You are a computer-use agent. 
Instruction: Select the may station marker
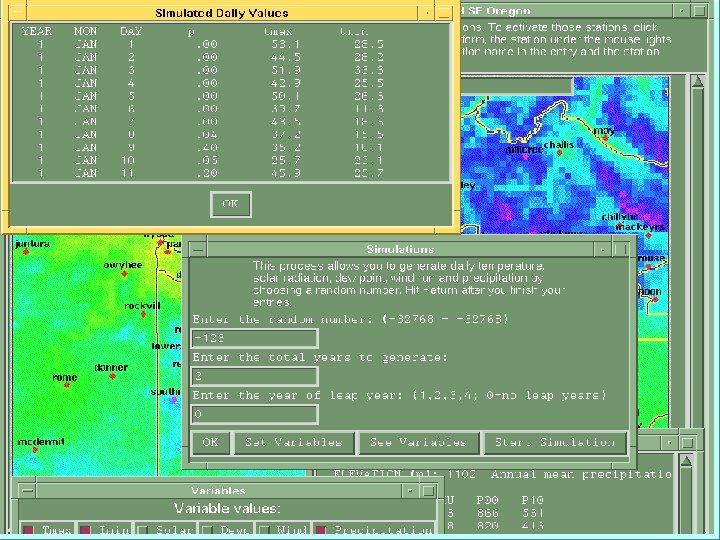(605, 138)
